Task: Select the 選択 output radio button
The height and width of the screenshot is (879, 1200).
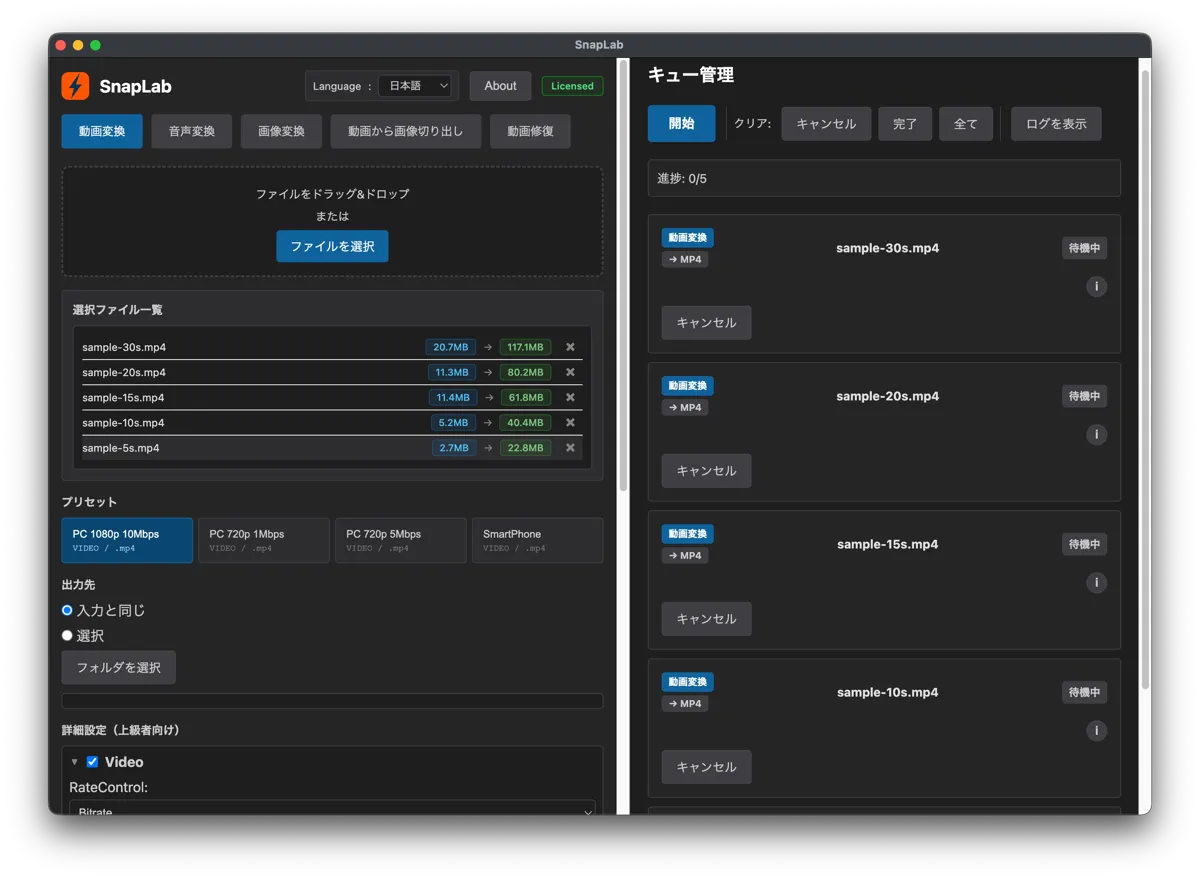Action: point(67,635)
